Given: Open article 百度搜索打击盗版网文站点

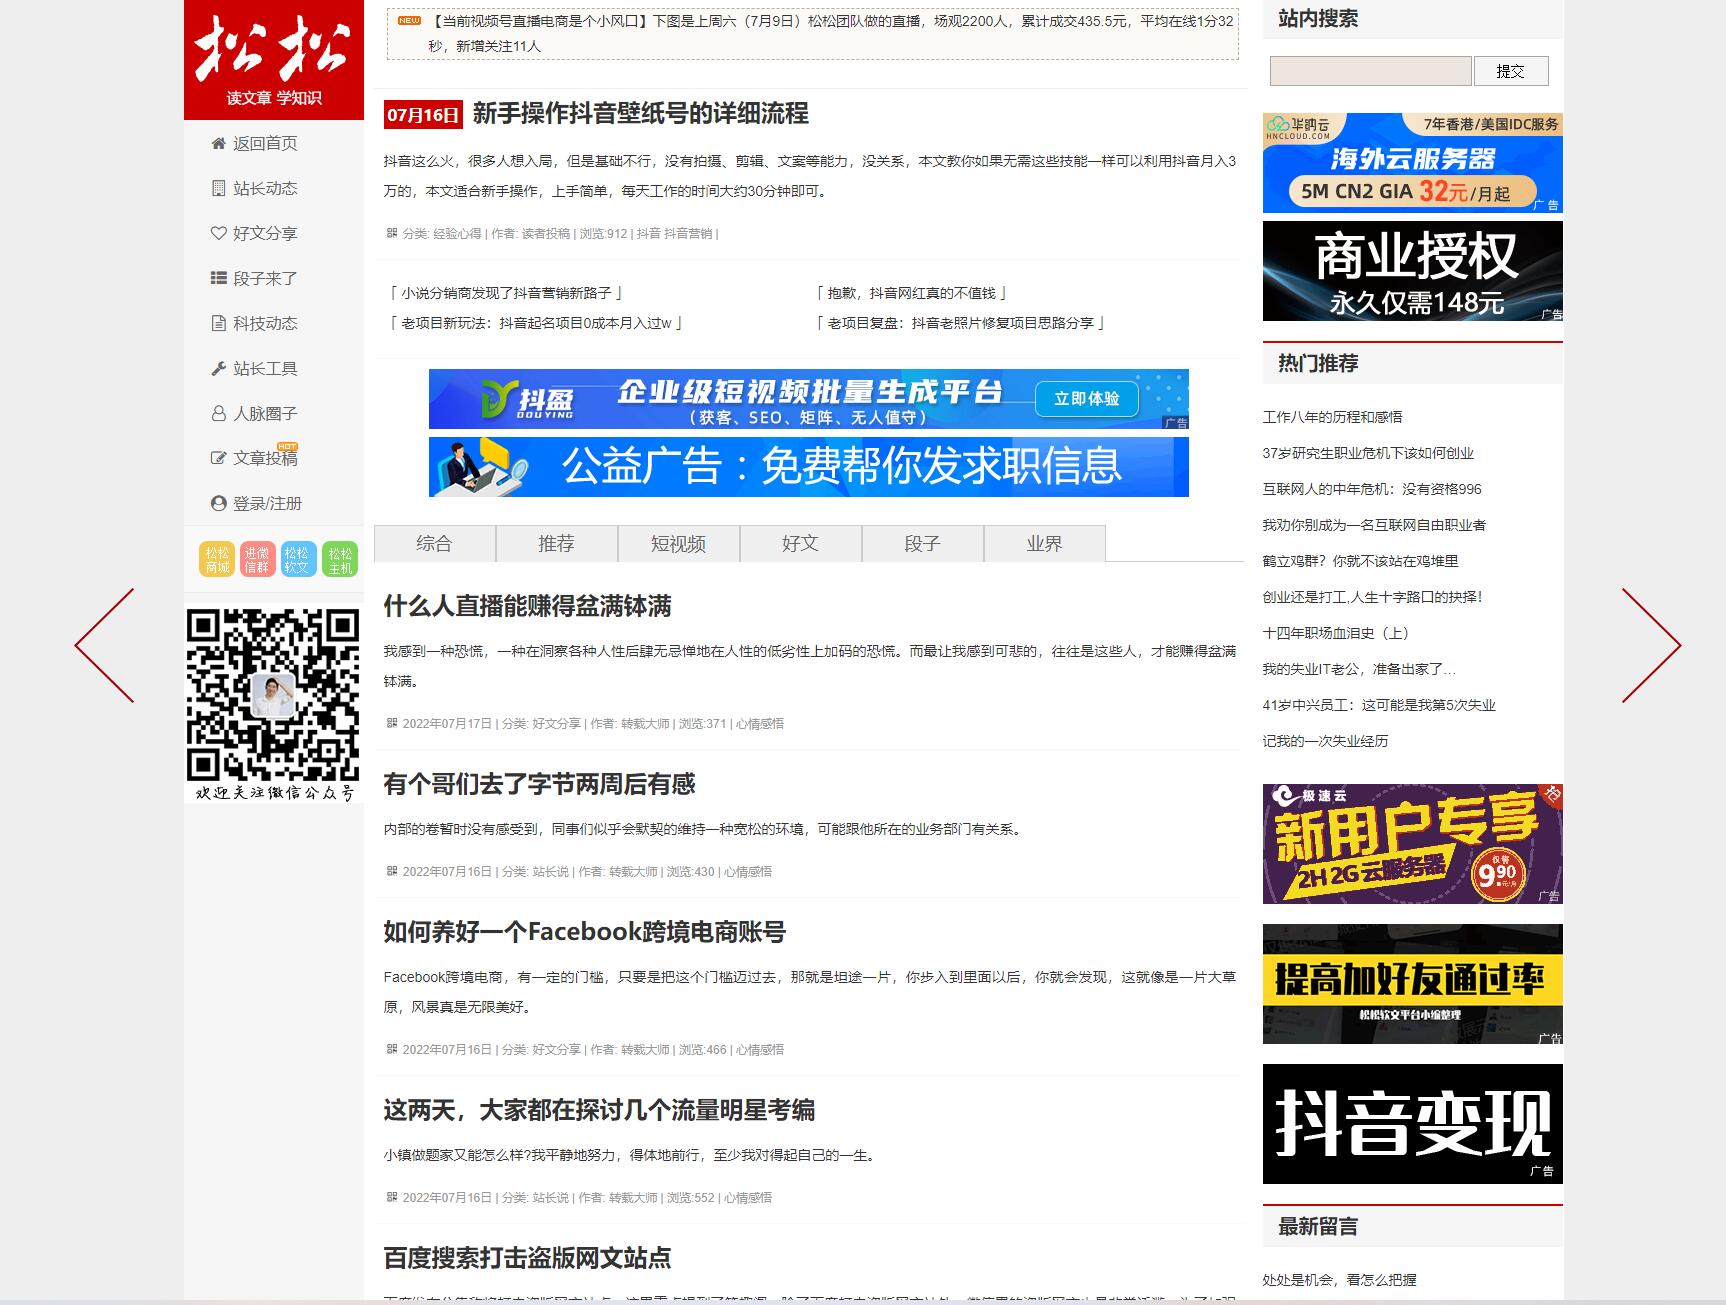Looking at the screenshot, I should click(x=527, y=1258).
